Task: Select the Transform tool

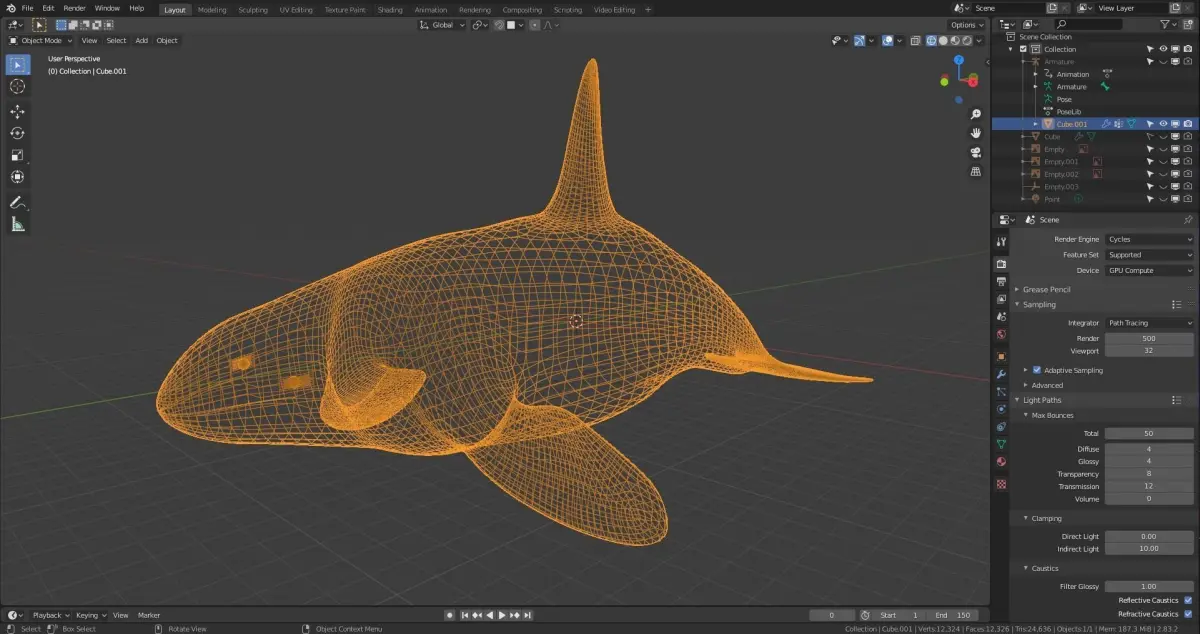Action: 17,177
